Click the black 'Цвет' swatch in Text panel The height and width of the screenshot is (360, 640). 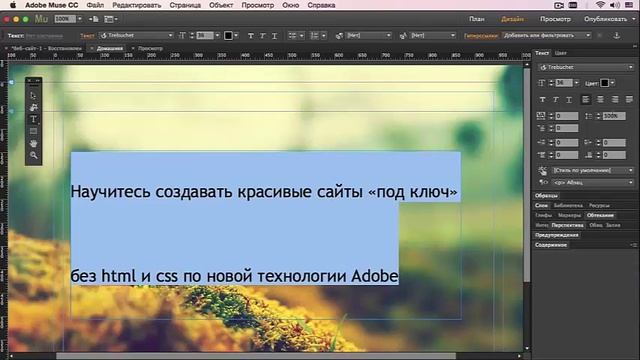click(604, 83)
